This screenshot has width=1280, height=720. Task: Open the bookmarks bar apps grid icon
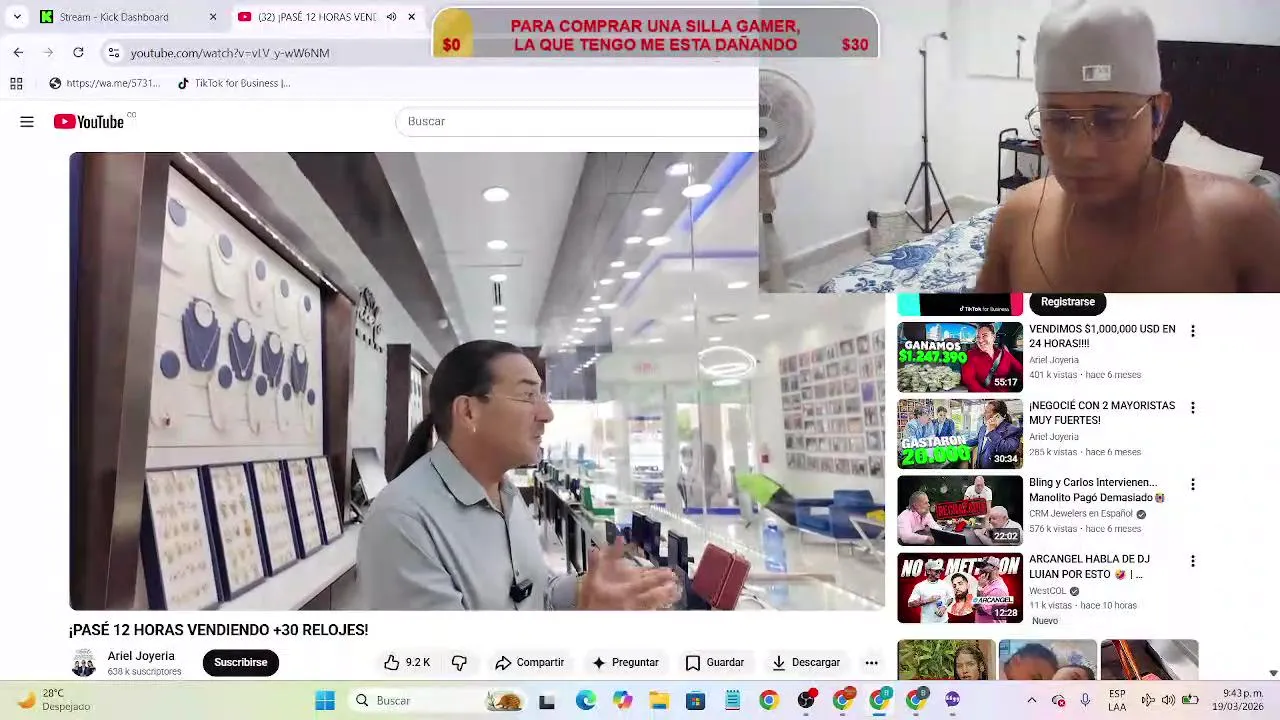click(16, 84)
